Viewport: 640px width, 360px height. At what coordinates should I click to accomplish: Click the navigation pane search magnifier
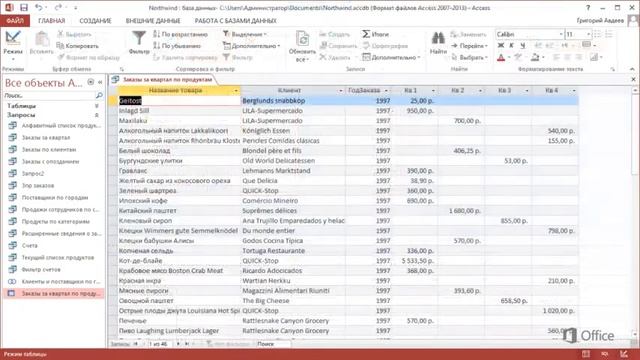coord(99,96)
